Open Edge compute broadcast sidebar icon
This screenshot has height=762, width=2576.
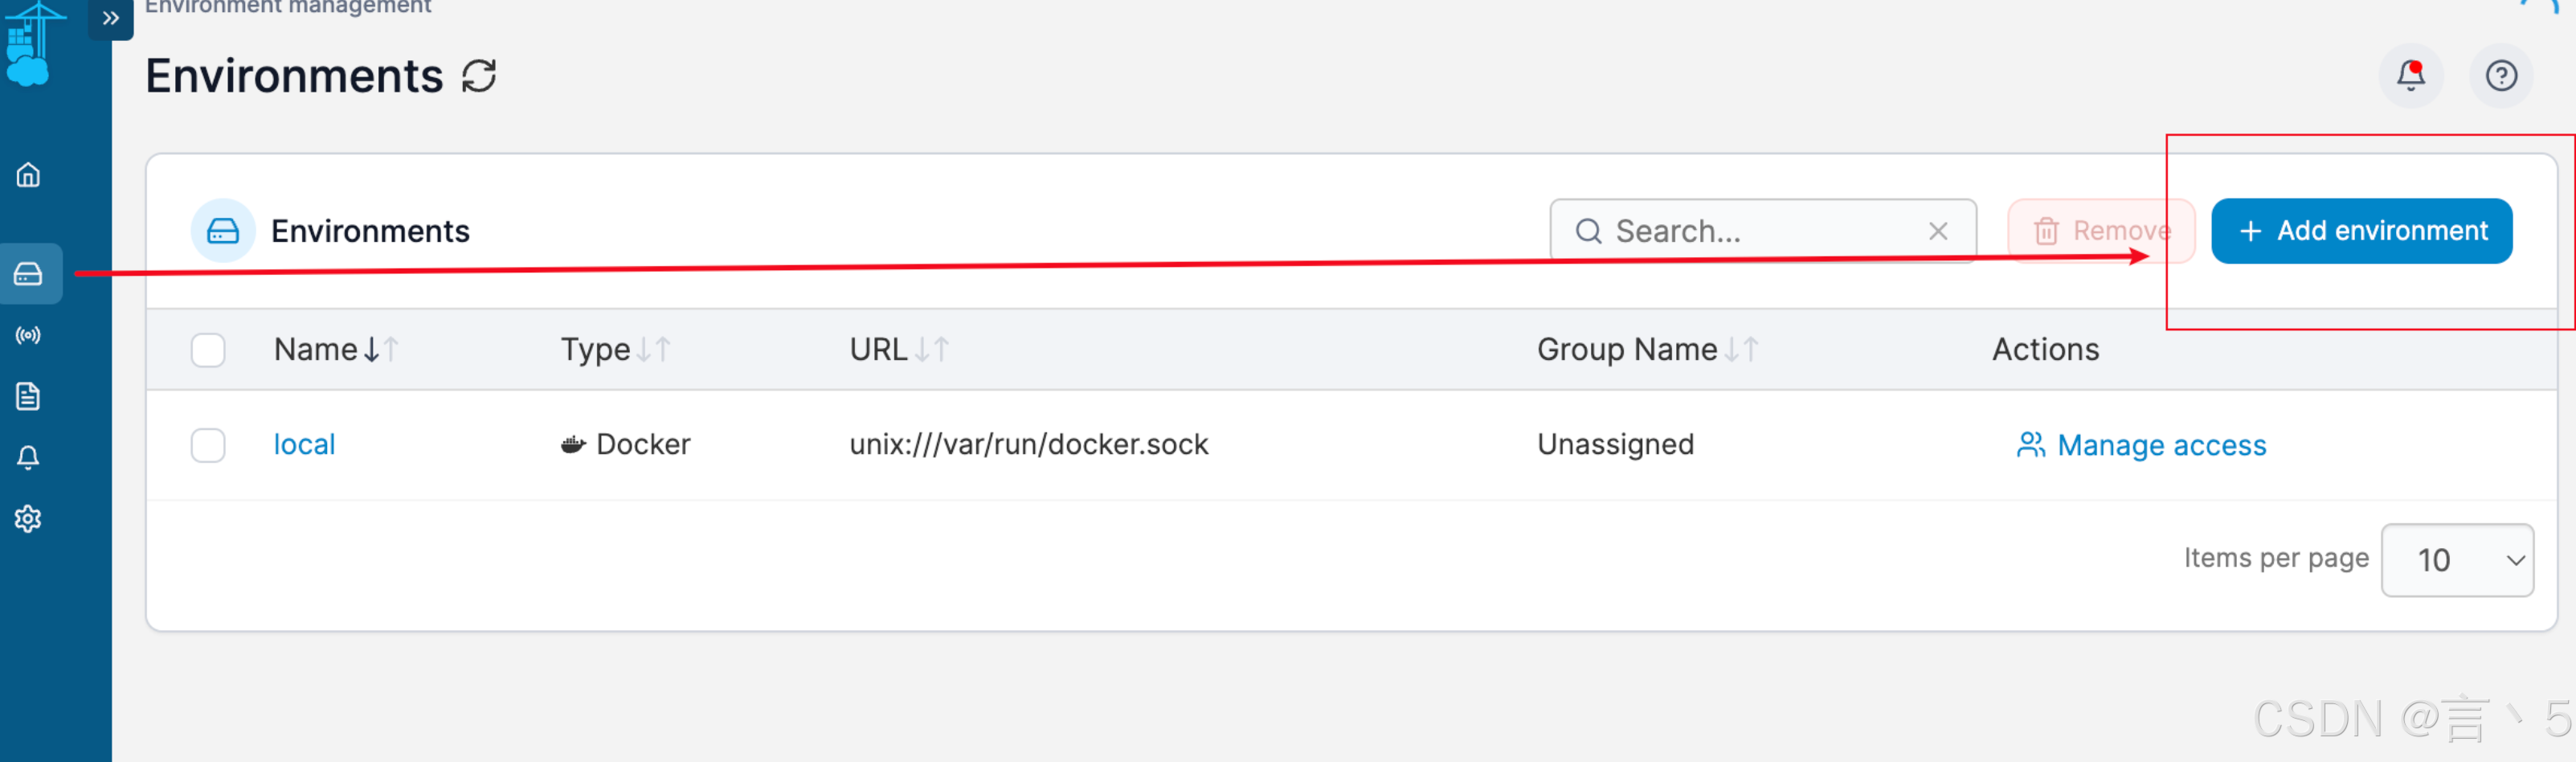pyautogui.click(x=28, y=335)
